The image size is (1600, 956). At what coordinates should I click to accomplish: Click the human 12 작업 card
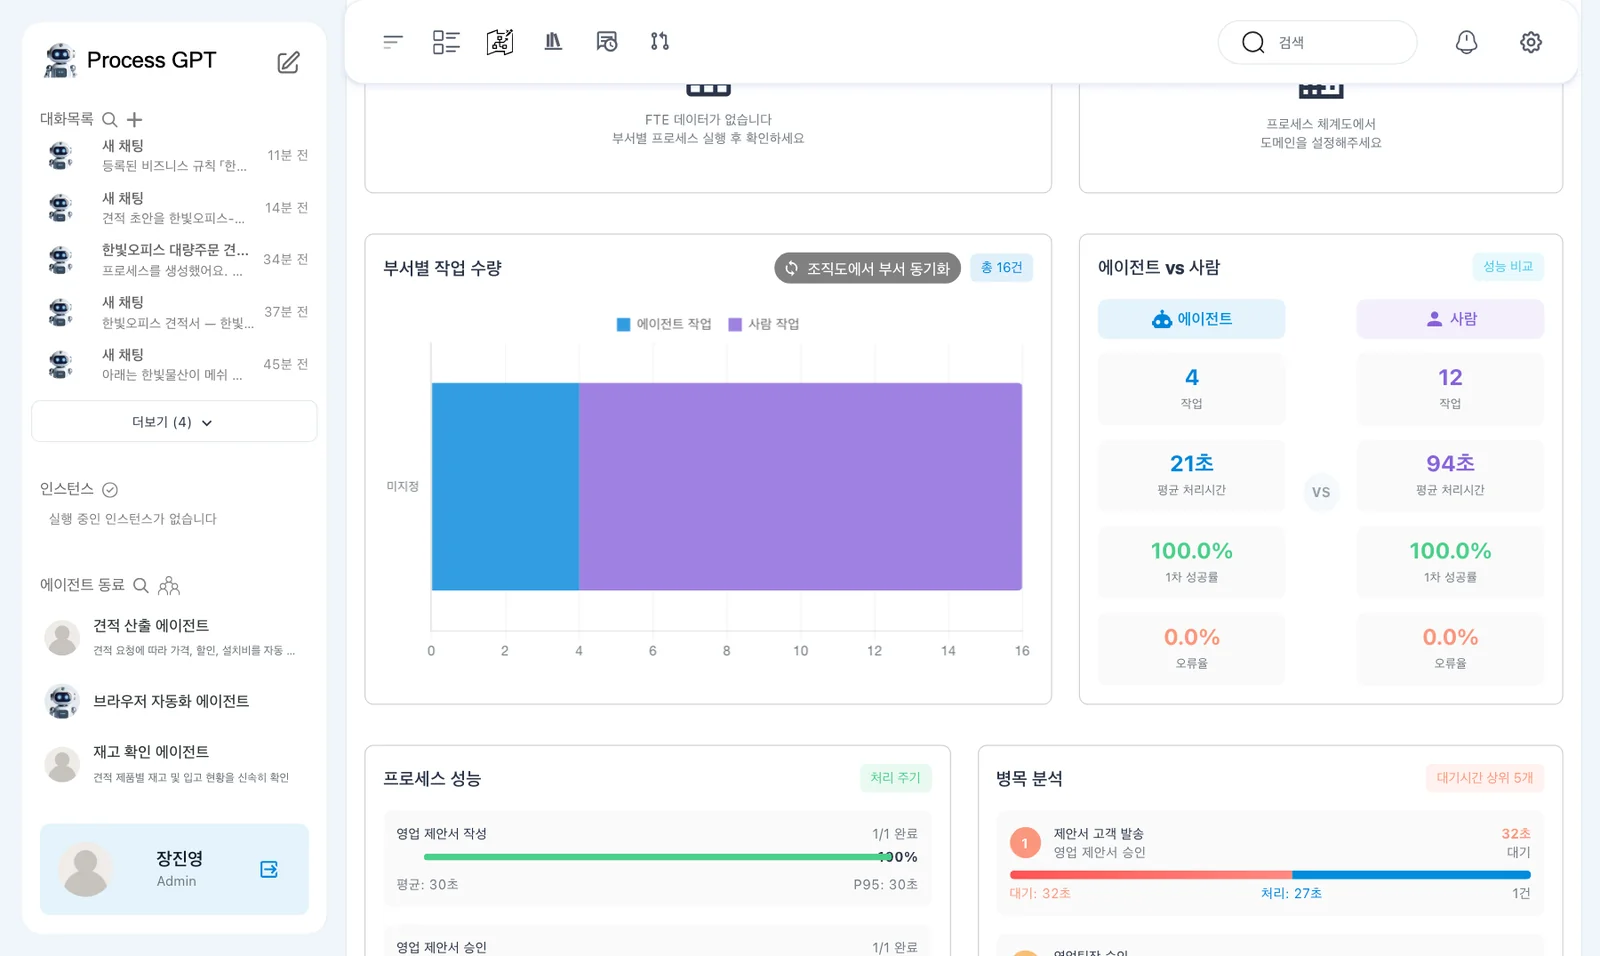coord(1450,389)
